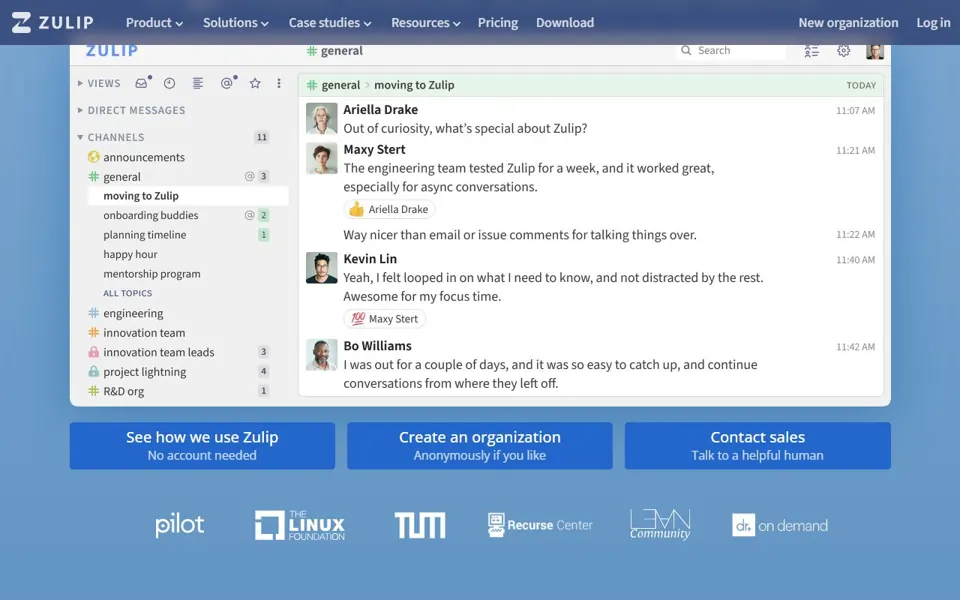Click the profile avatar in the header
The width and height of the screenshot is (960, 600).
pos(875,51)
